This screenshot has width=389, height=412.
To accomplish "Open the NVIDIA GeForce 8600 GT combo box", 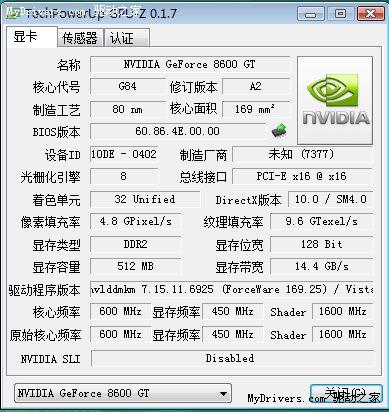I will (123, 394).
